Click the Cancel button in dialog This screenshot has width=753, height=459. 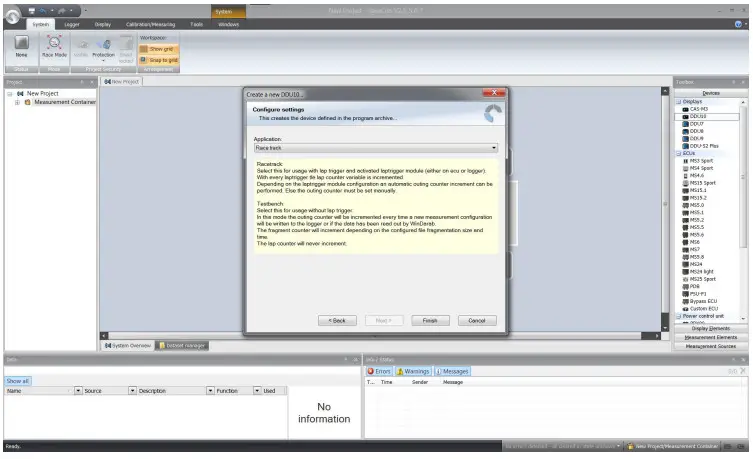(477, 320)
